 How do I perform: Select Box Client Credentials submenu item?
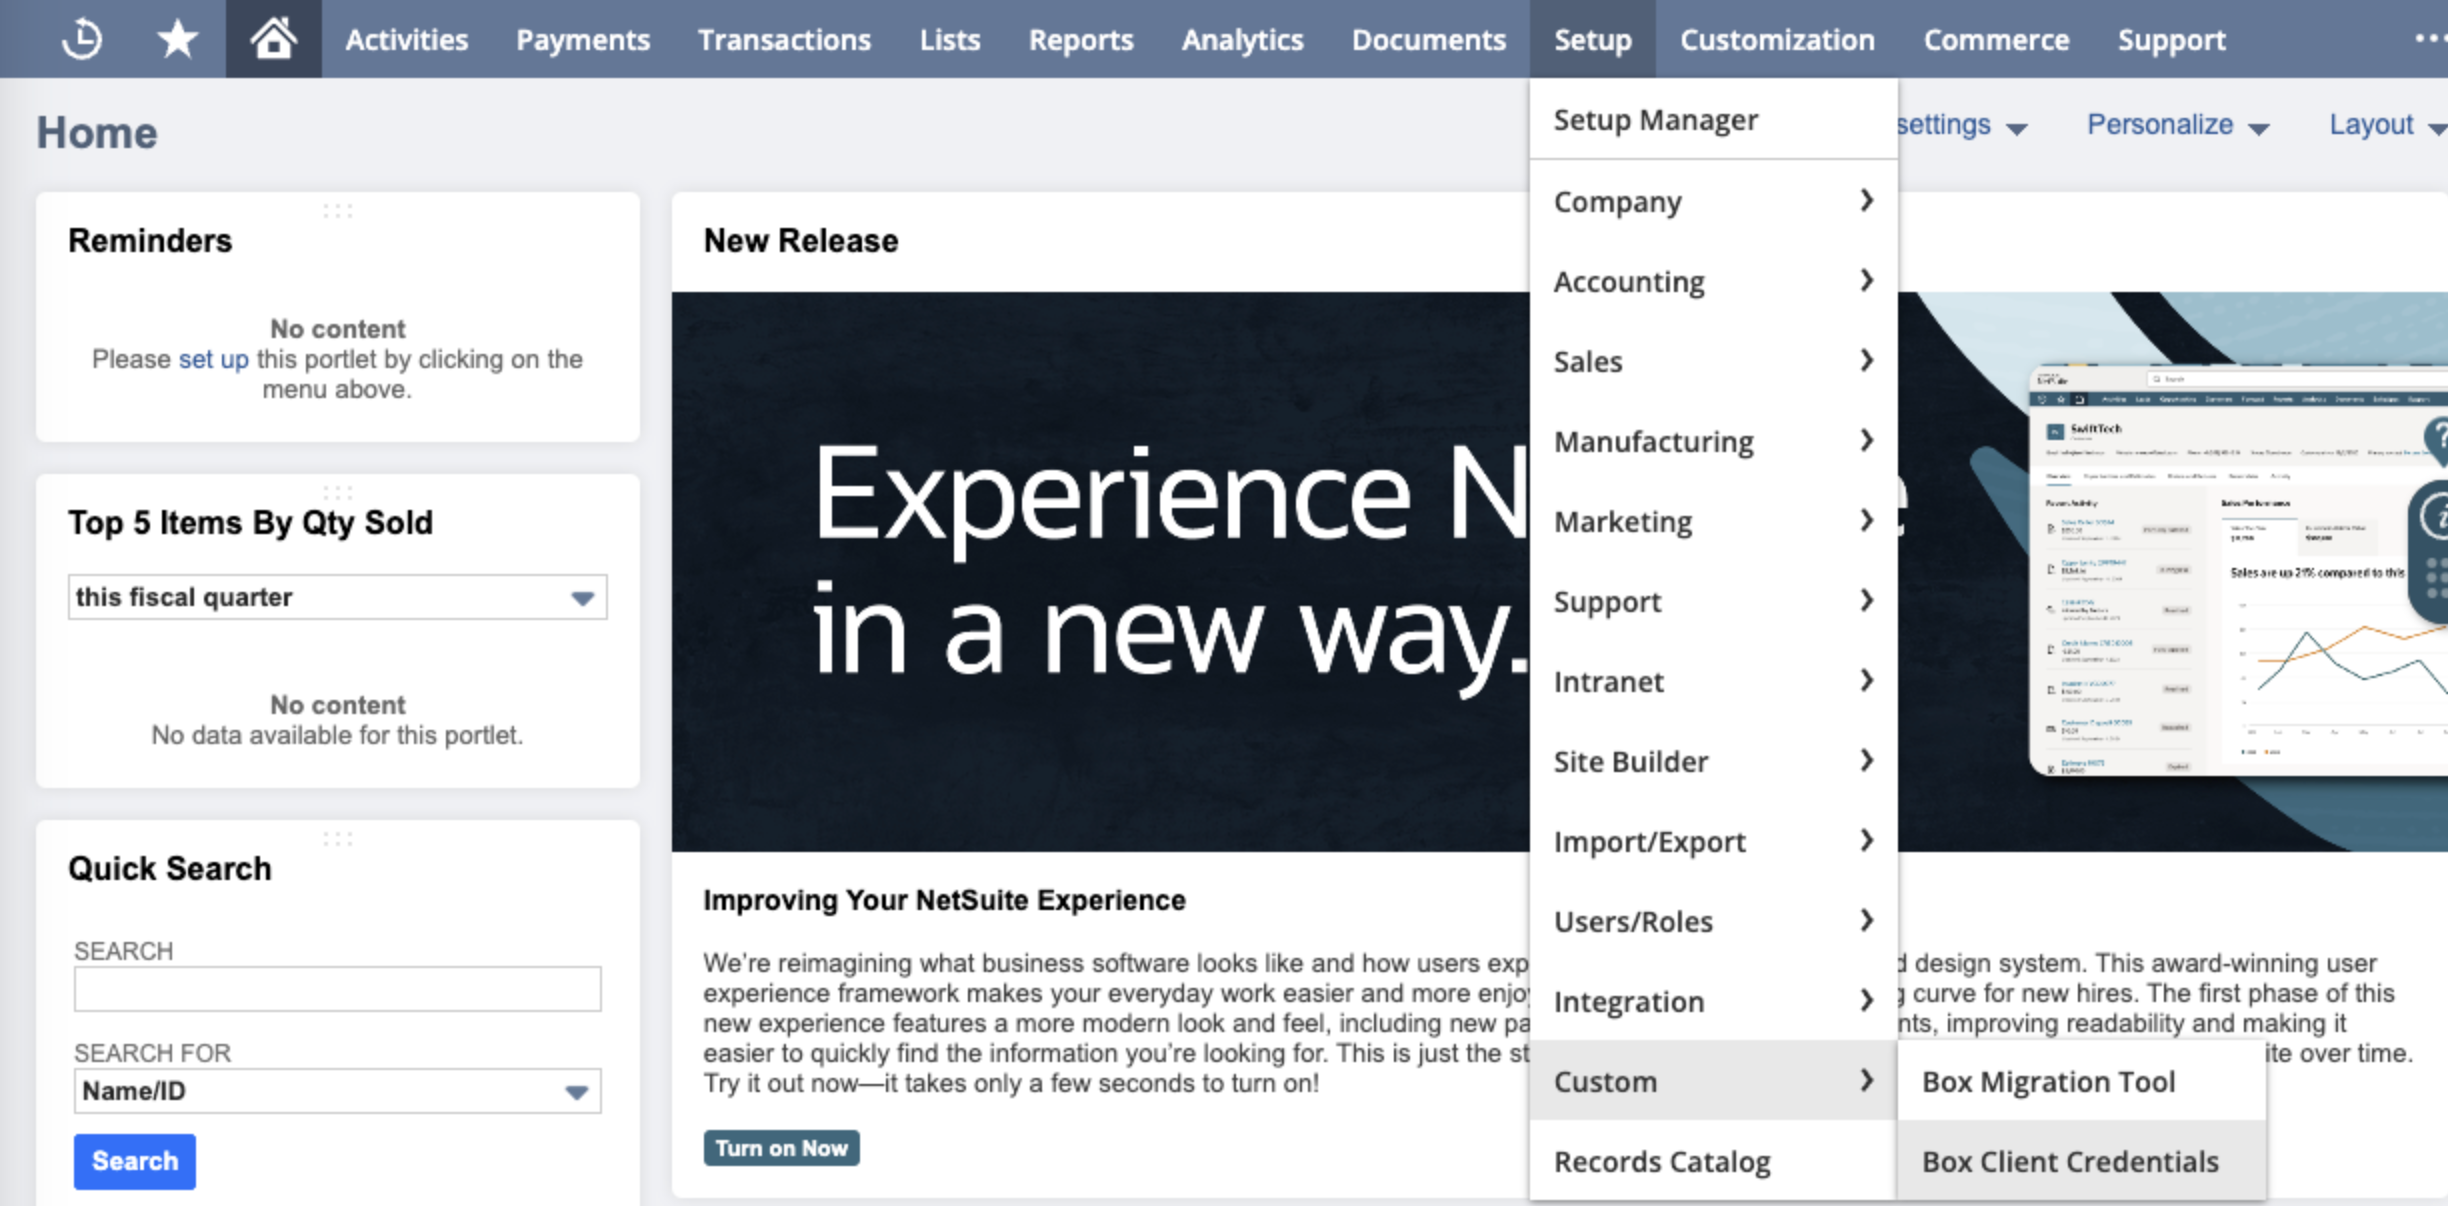pyautogui.click(x=2070, y=1161)
